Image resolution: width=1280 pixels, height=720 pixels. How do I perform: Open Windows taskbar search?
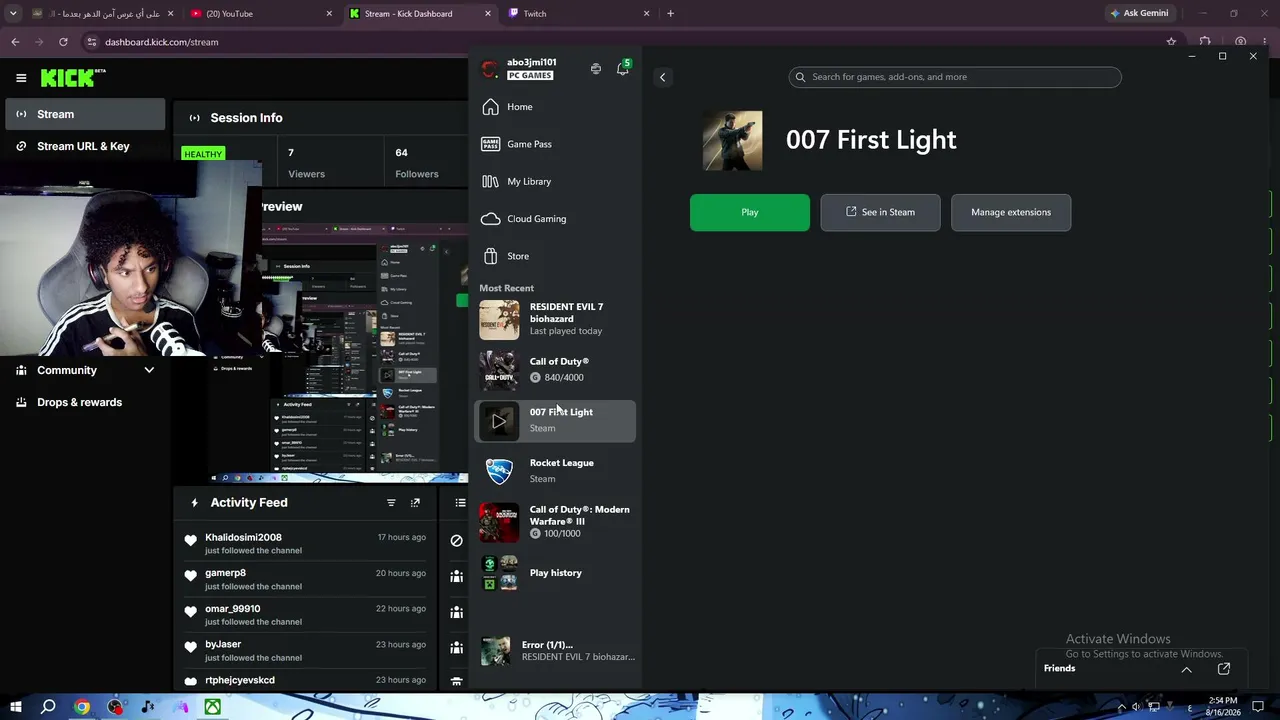point(48,707)
